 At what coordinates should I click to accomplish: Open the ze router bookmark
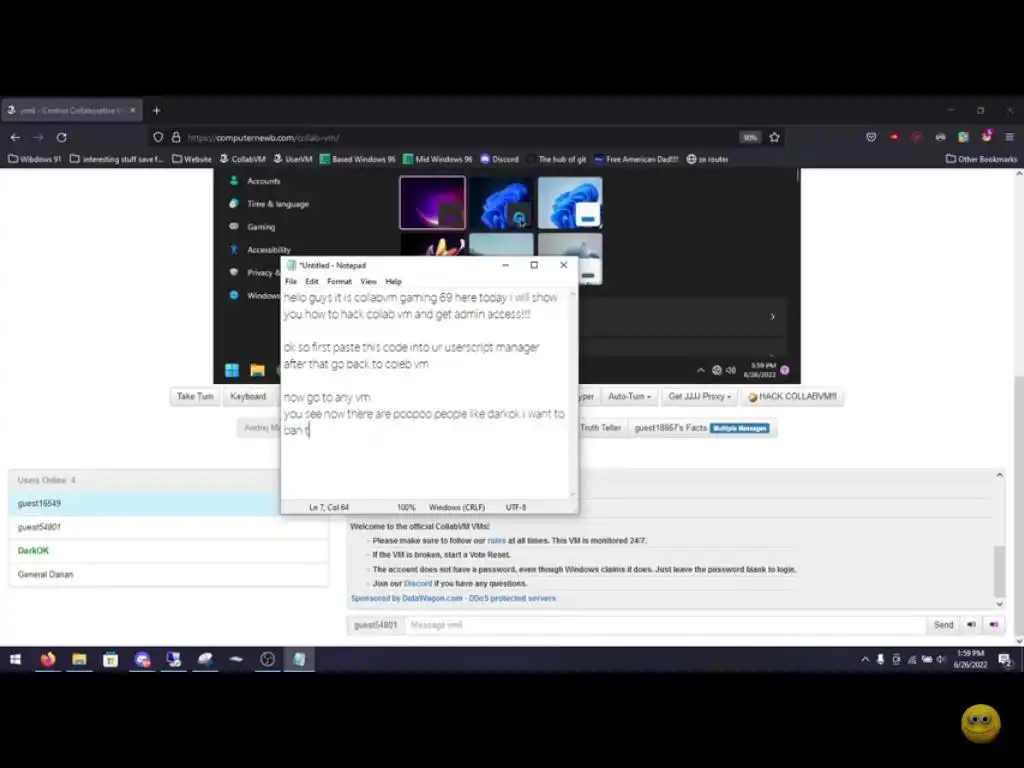707,159
